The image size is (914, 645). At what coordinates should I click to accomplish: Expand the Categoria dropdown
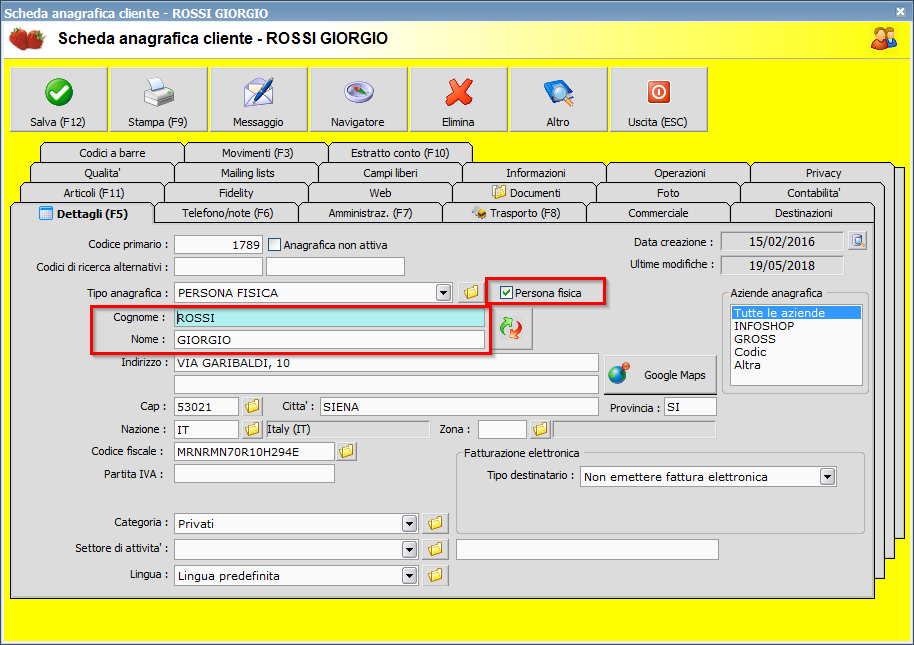pyautogui.click(x=409, y=523)
